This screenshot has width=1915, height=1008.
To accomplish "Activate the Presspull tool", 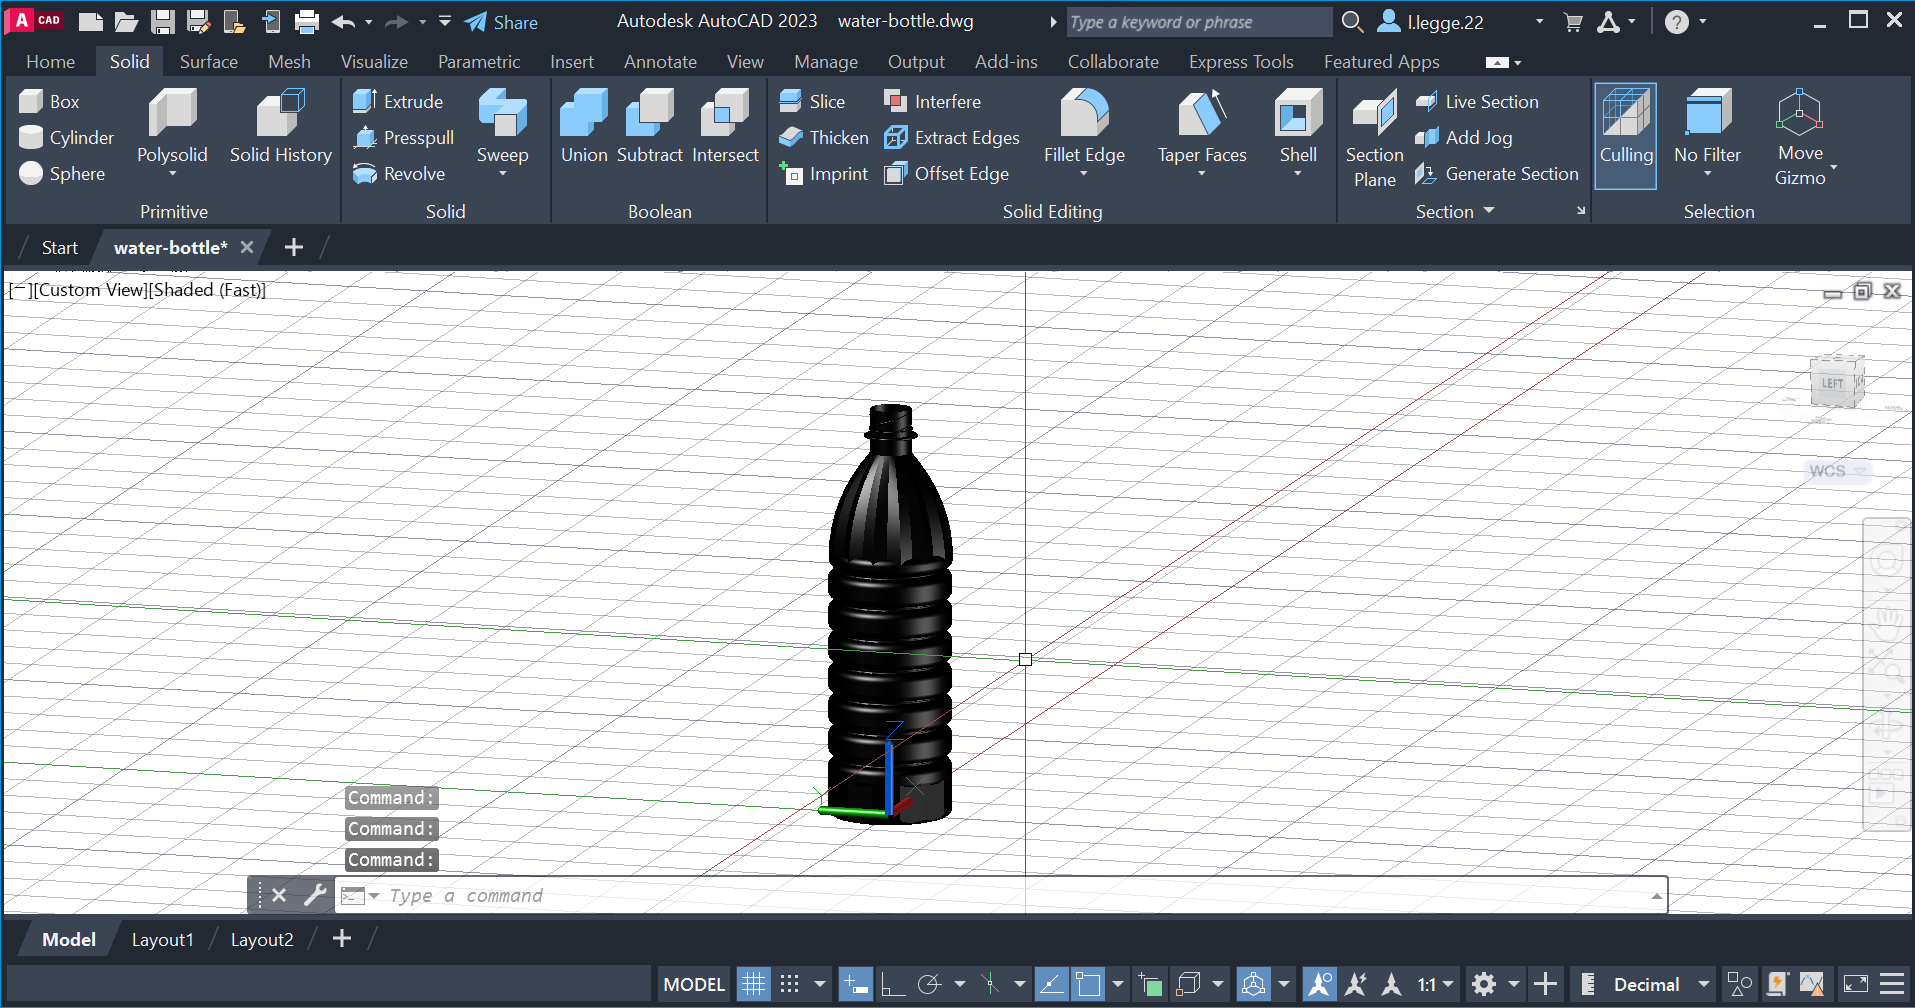I will tap(404, 137).
